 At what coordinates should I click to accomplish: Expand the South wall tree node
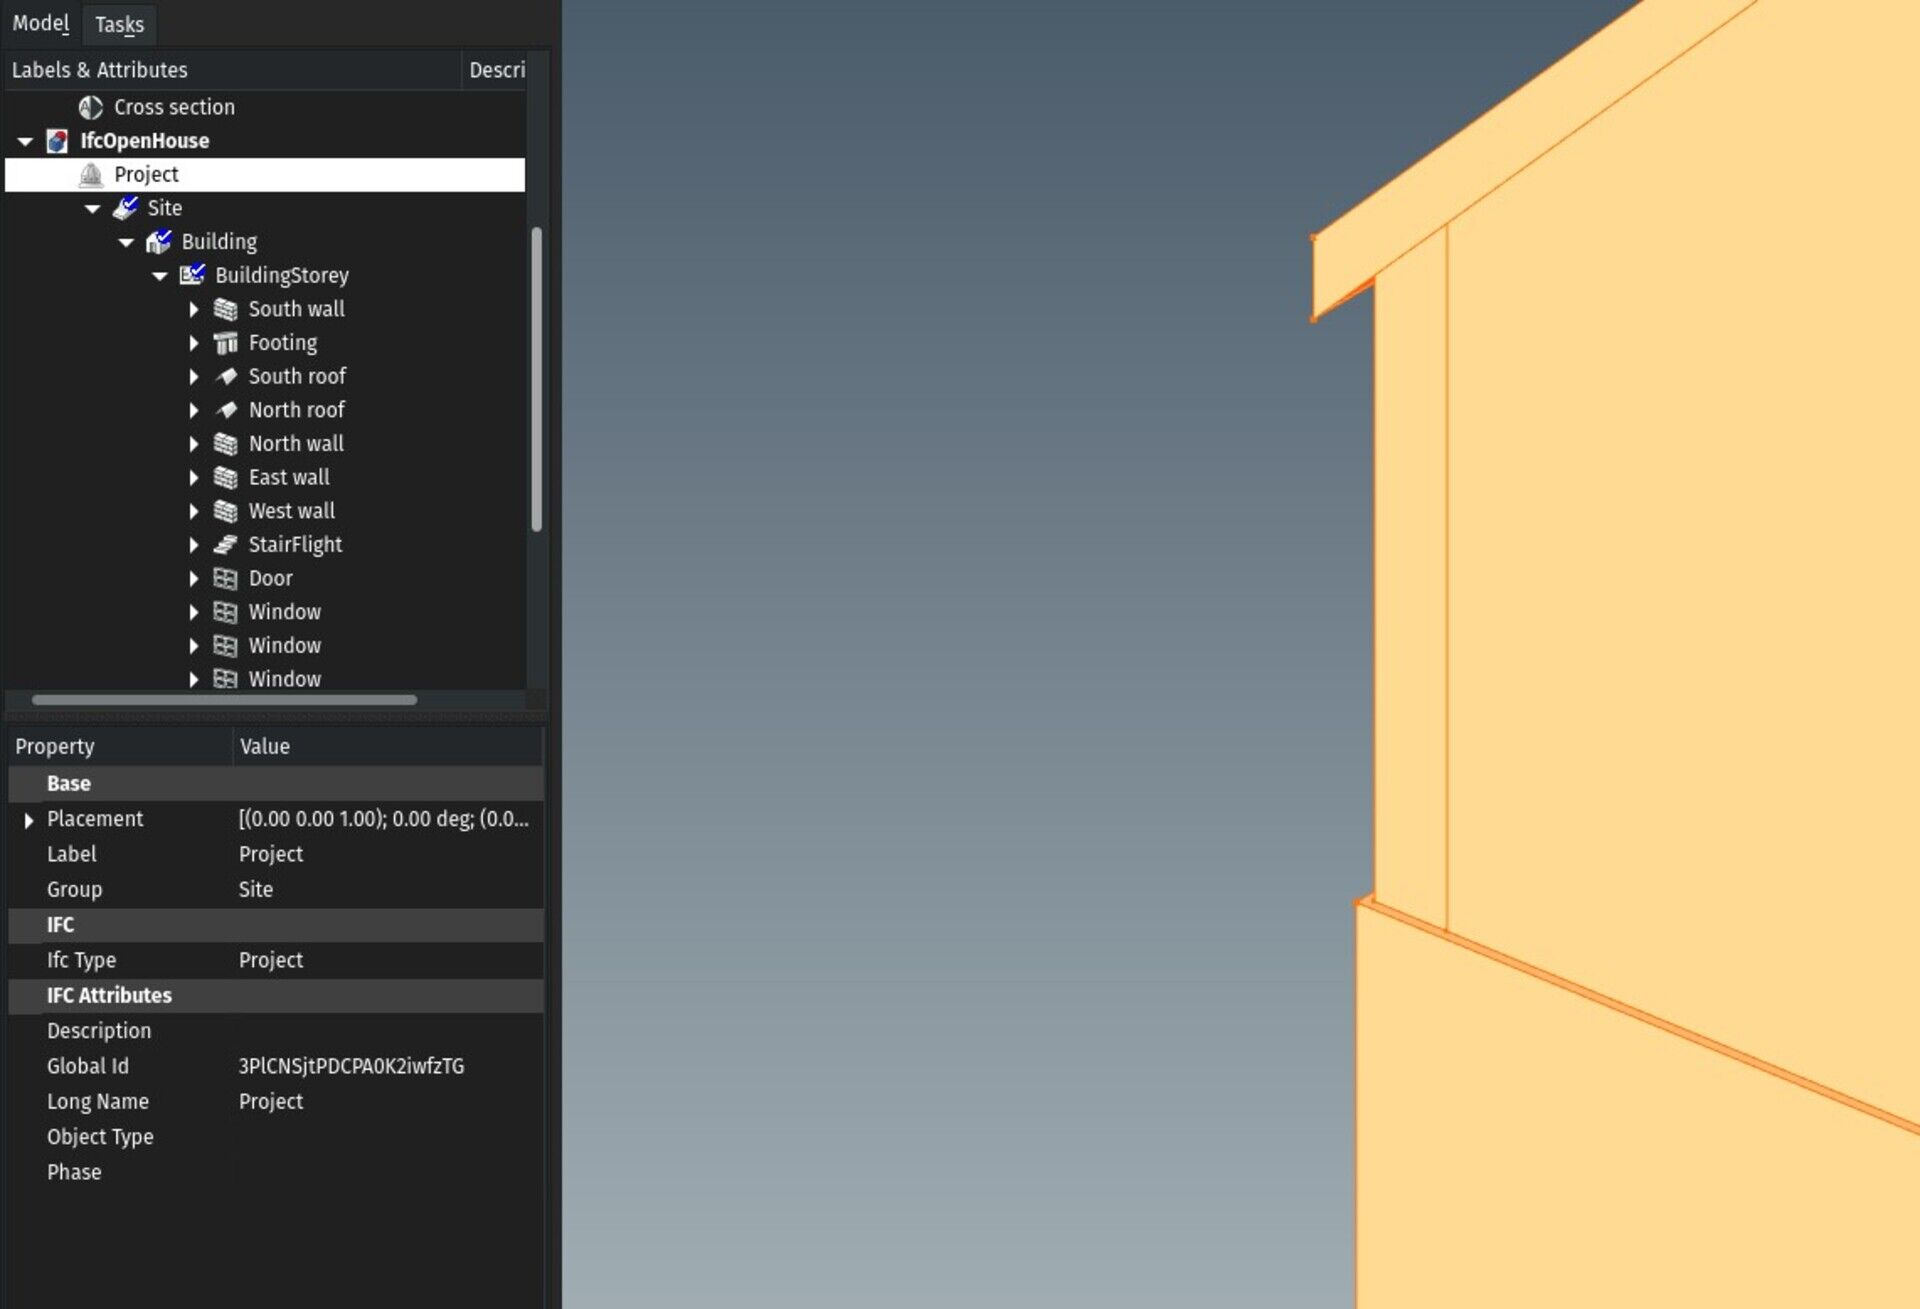tap(197, 308)
